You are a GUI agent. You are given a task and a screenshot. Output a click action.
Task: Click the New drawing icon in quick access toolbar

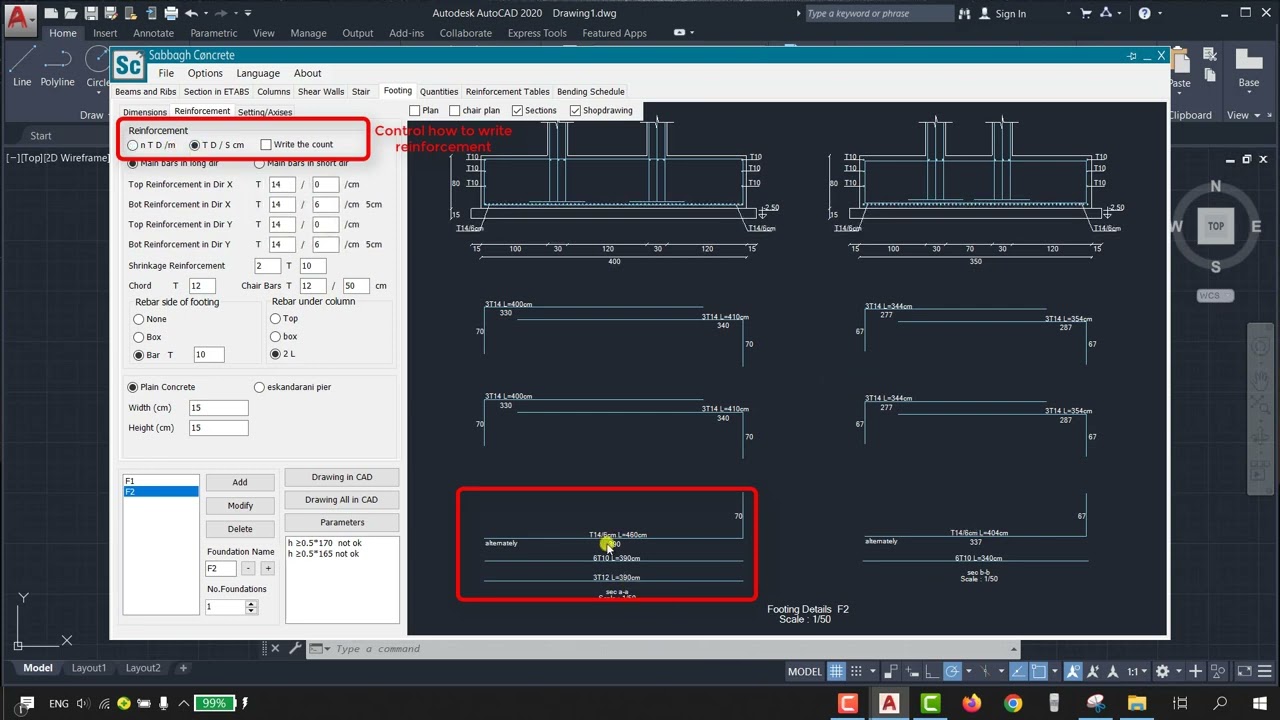point(51,13)
